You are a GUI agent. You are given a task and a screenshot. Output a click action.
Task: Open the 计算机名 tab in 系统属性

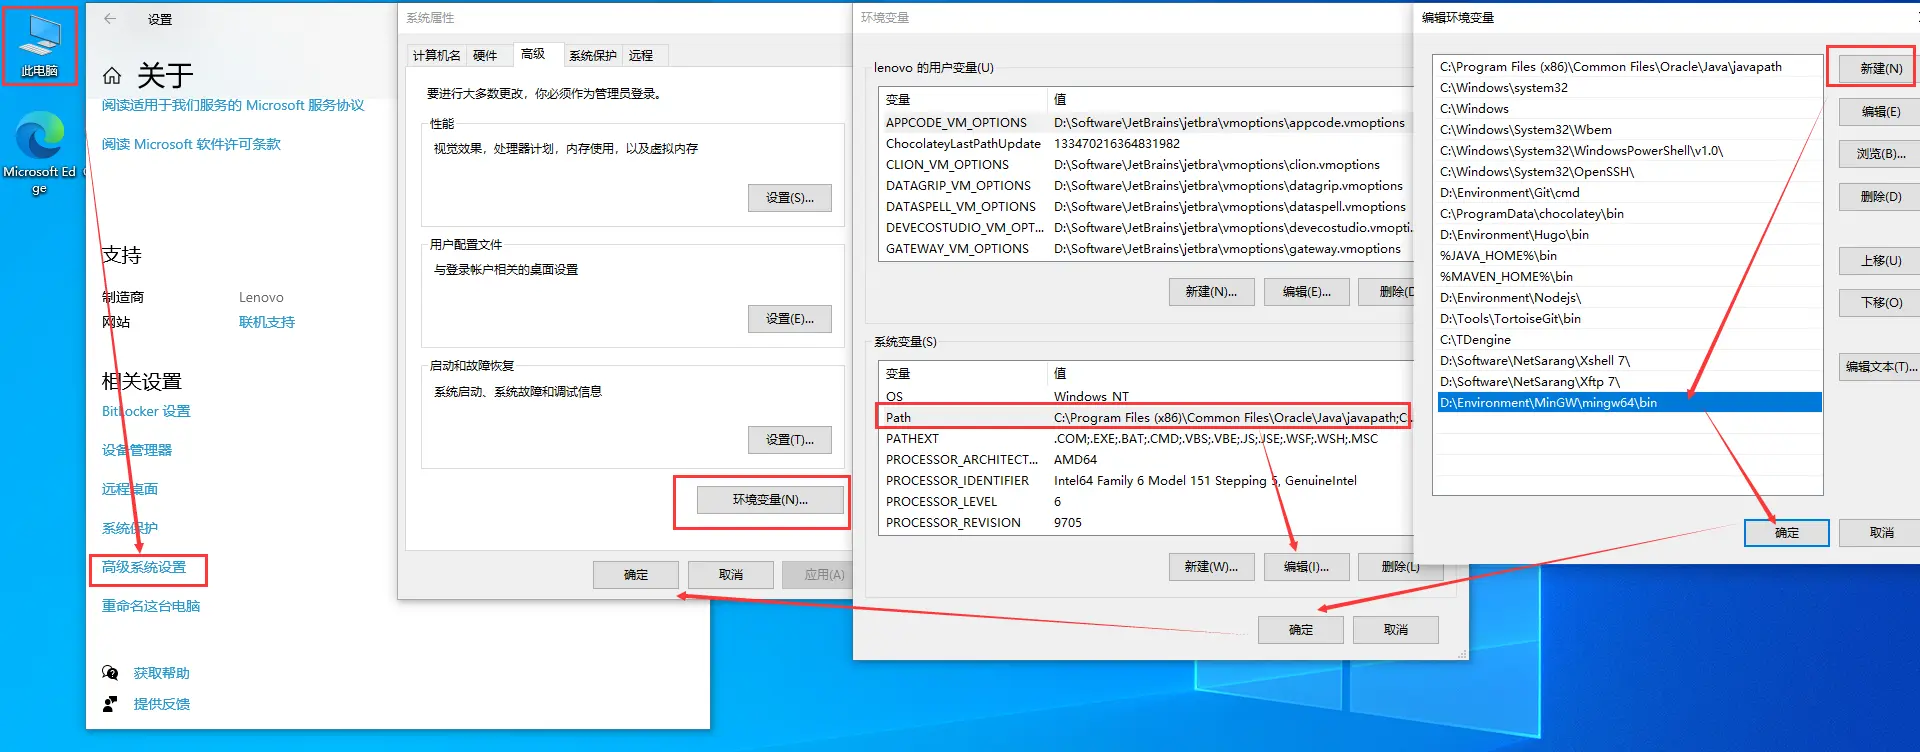point(437,56)
